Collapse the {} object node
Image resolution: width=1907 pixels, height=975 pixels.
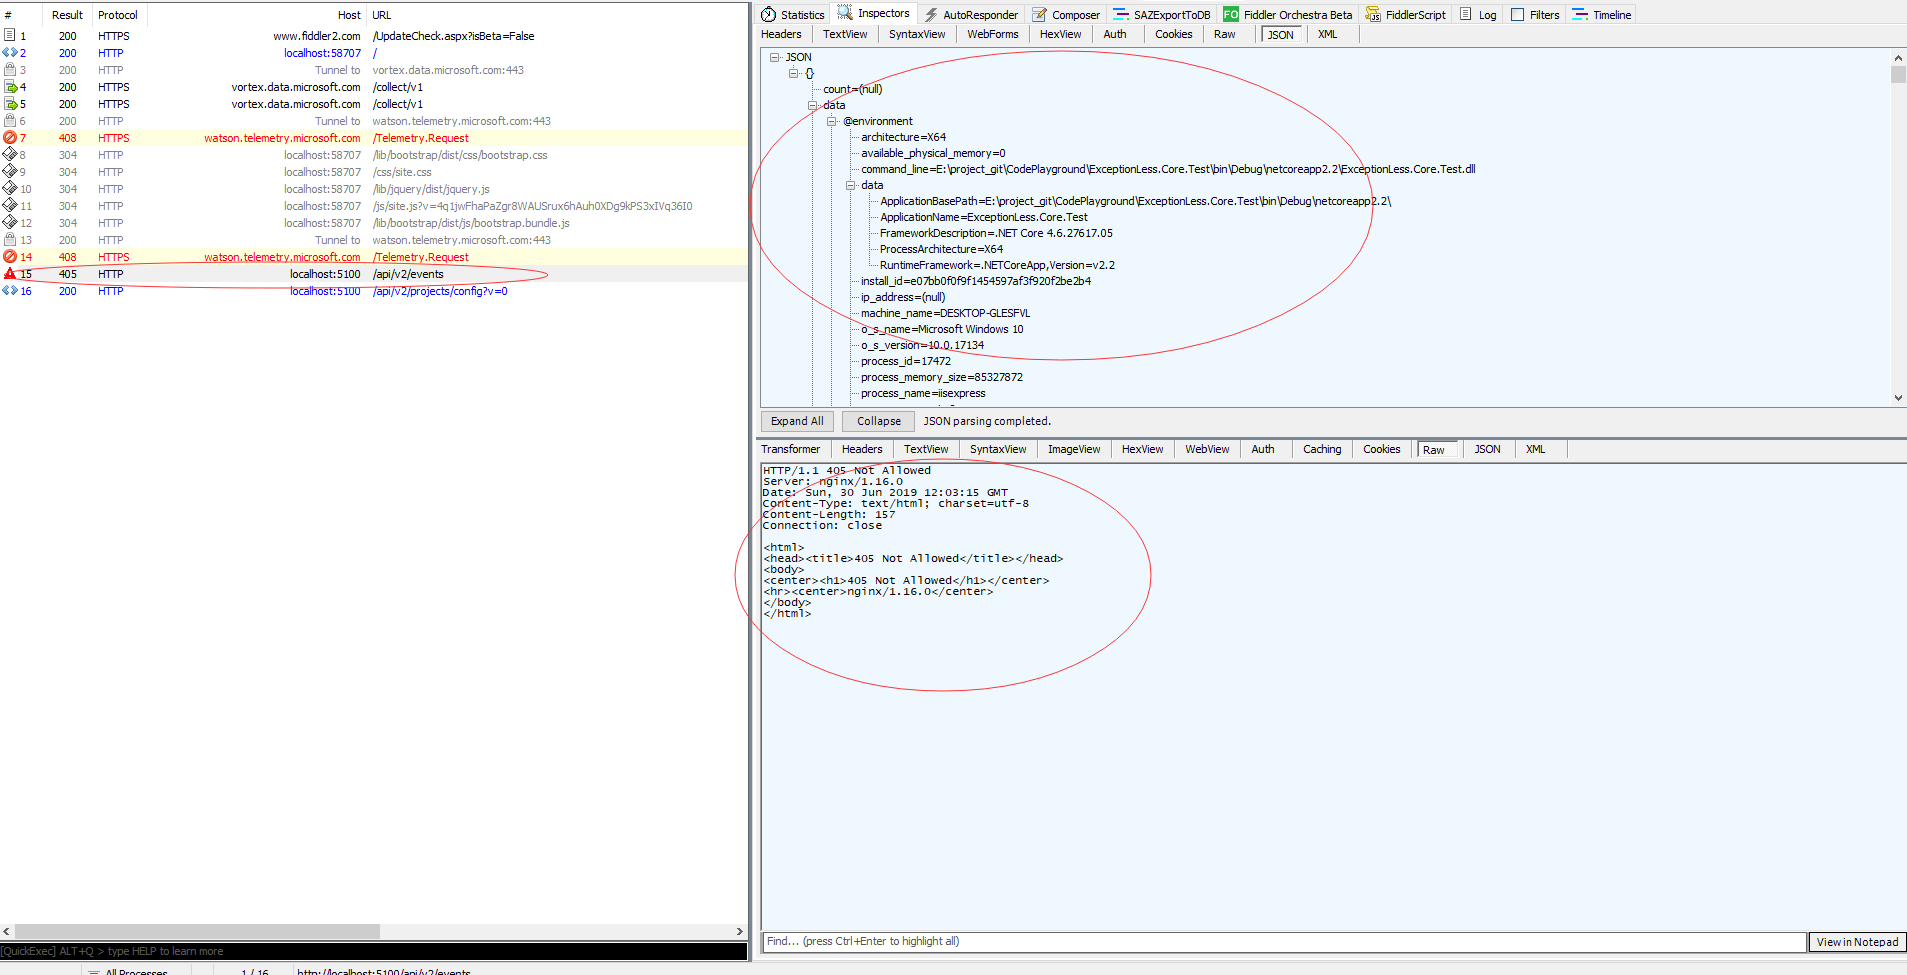pos(793,73)
